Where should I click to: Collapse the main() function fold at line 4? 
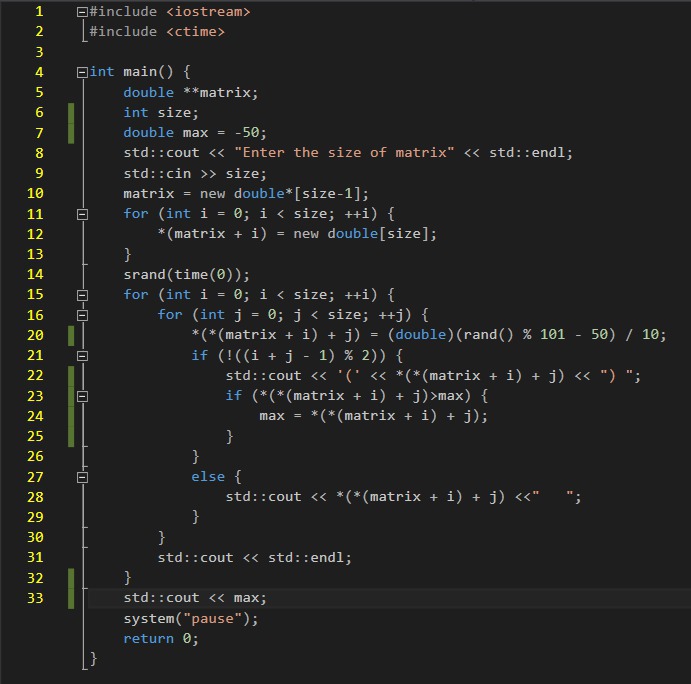point(82,73)
